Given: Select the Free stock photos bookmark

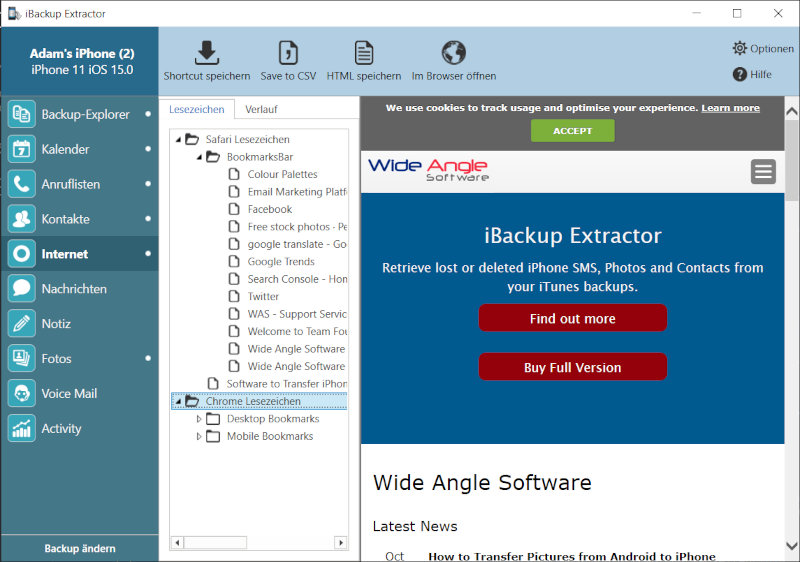Looking at the screenshot, I should pyautogui.click(x=297, y=226).
